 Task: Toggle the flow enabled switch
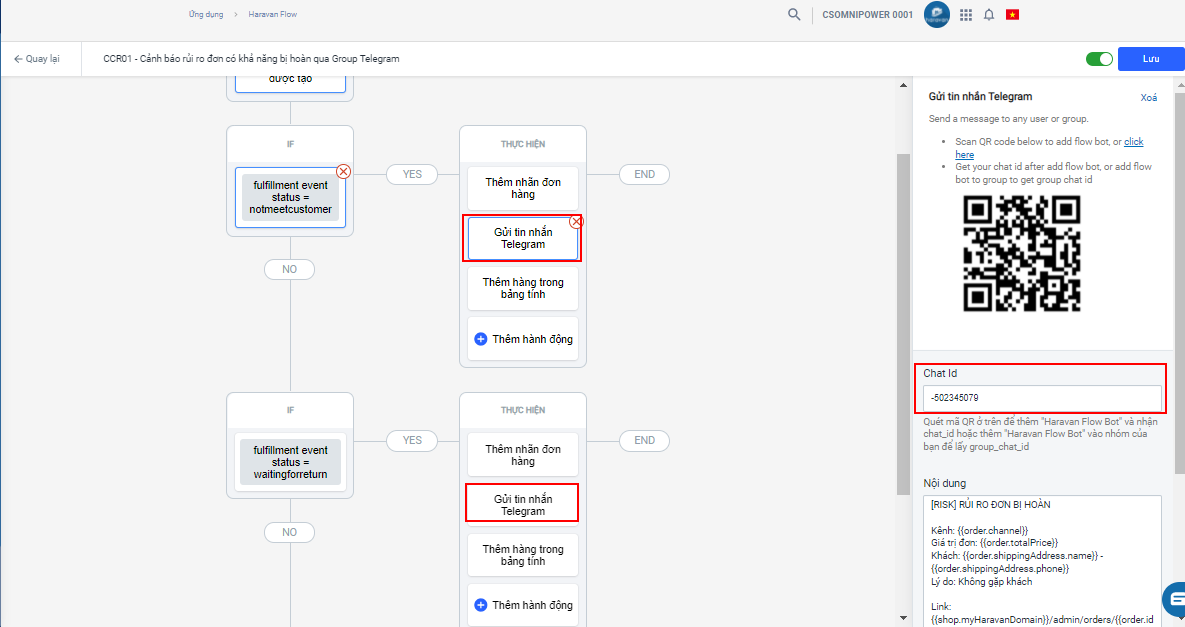[1099, 59]
